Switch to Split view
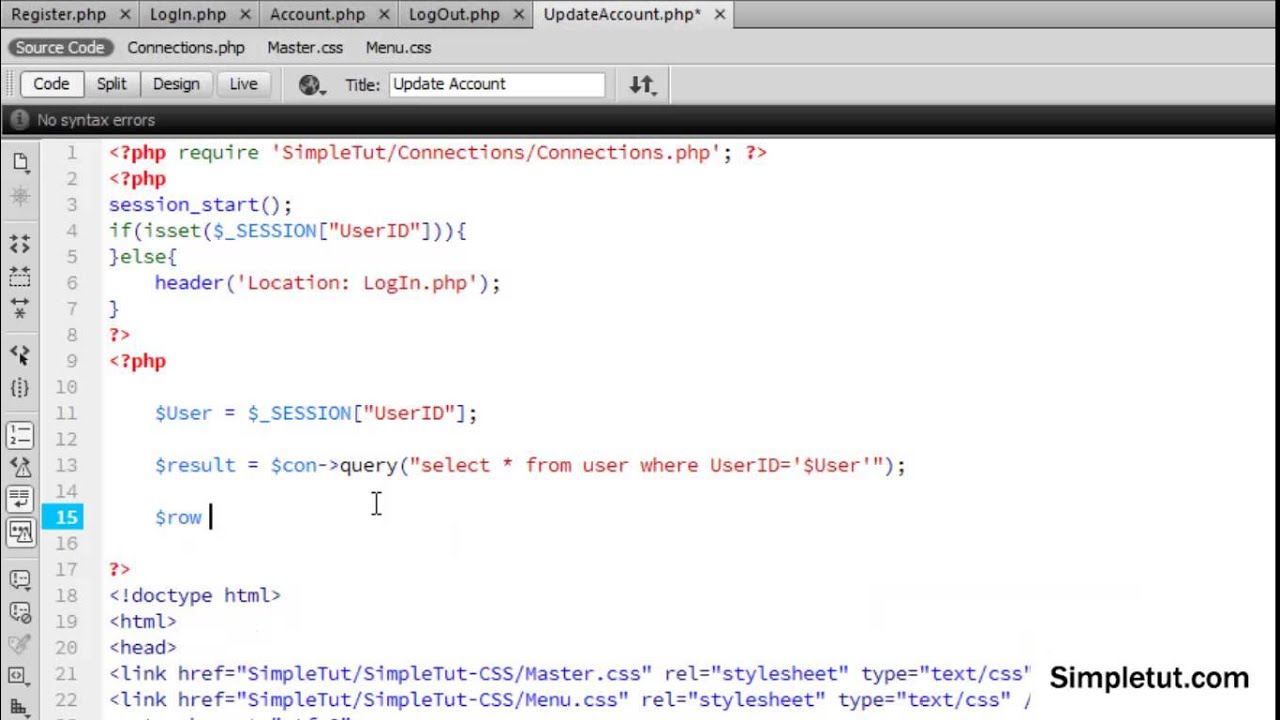The height and width of the screenshot is (720, 1280). click(x=111, y=84)
